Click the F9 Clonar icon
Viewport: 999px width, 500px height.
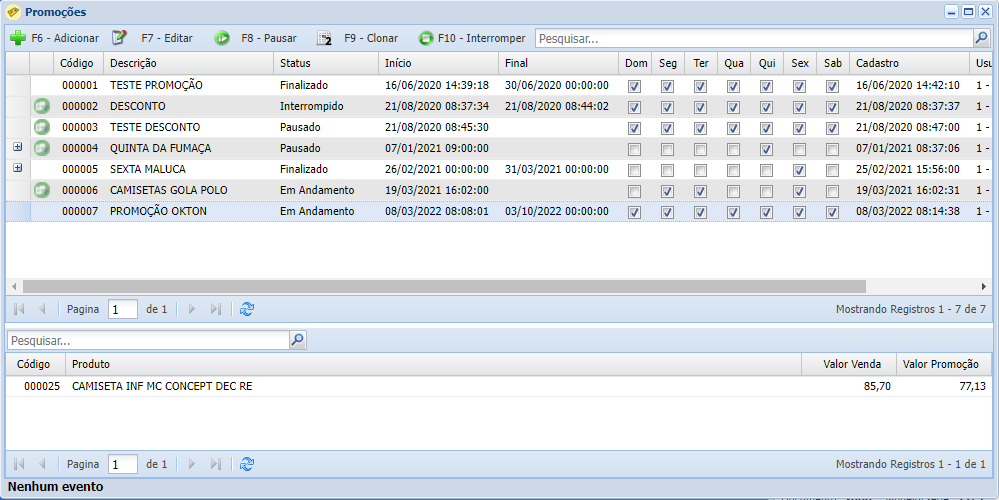point(324,38)
